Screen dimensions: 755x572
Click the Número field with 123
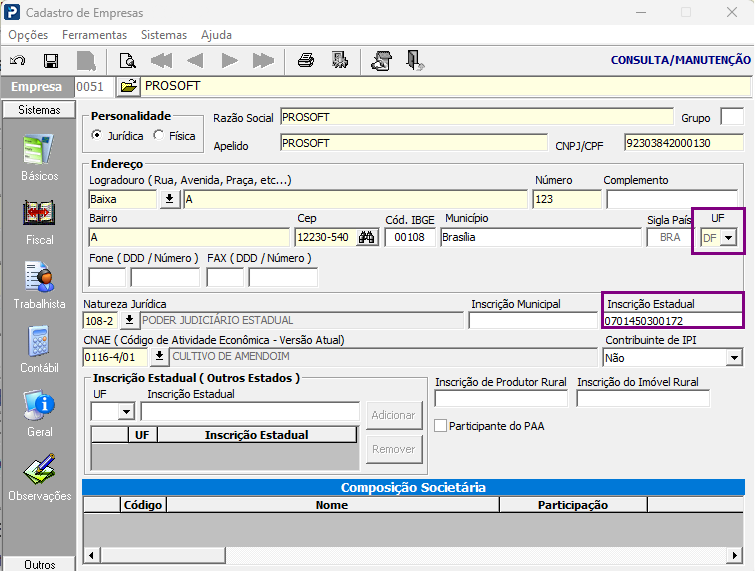click(x=567, y=199)
